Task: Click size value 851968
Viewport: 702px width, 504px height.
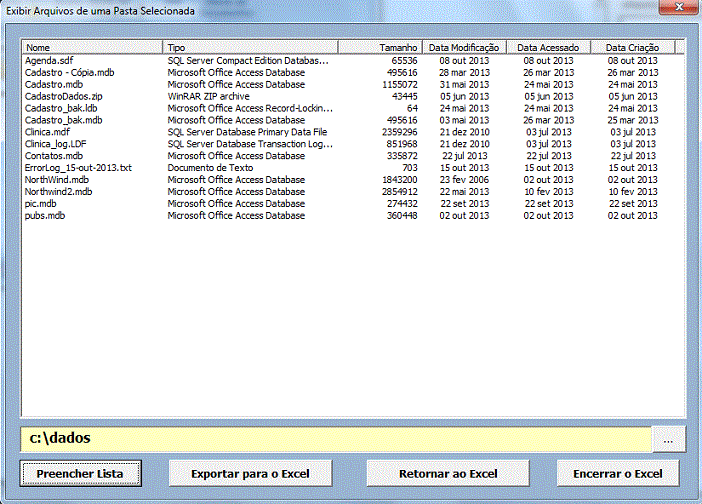Action: (402, 144)
